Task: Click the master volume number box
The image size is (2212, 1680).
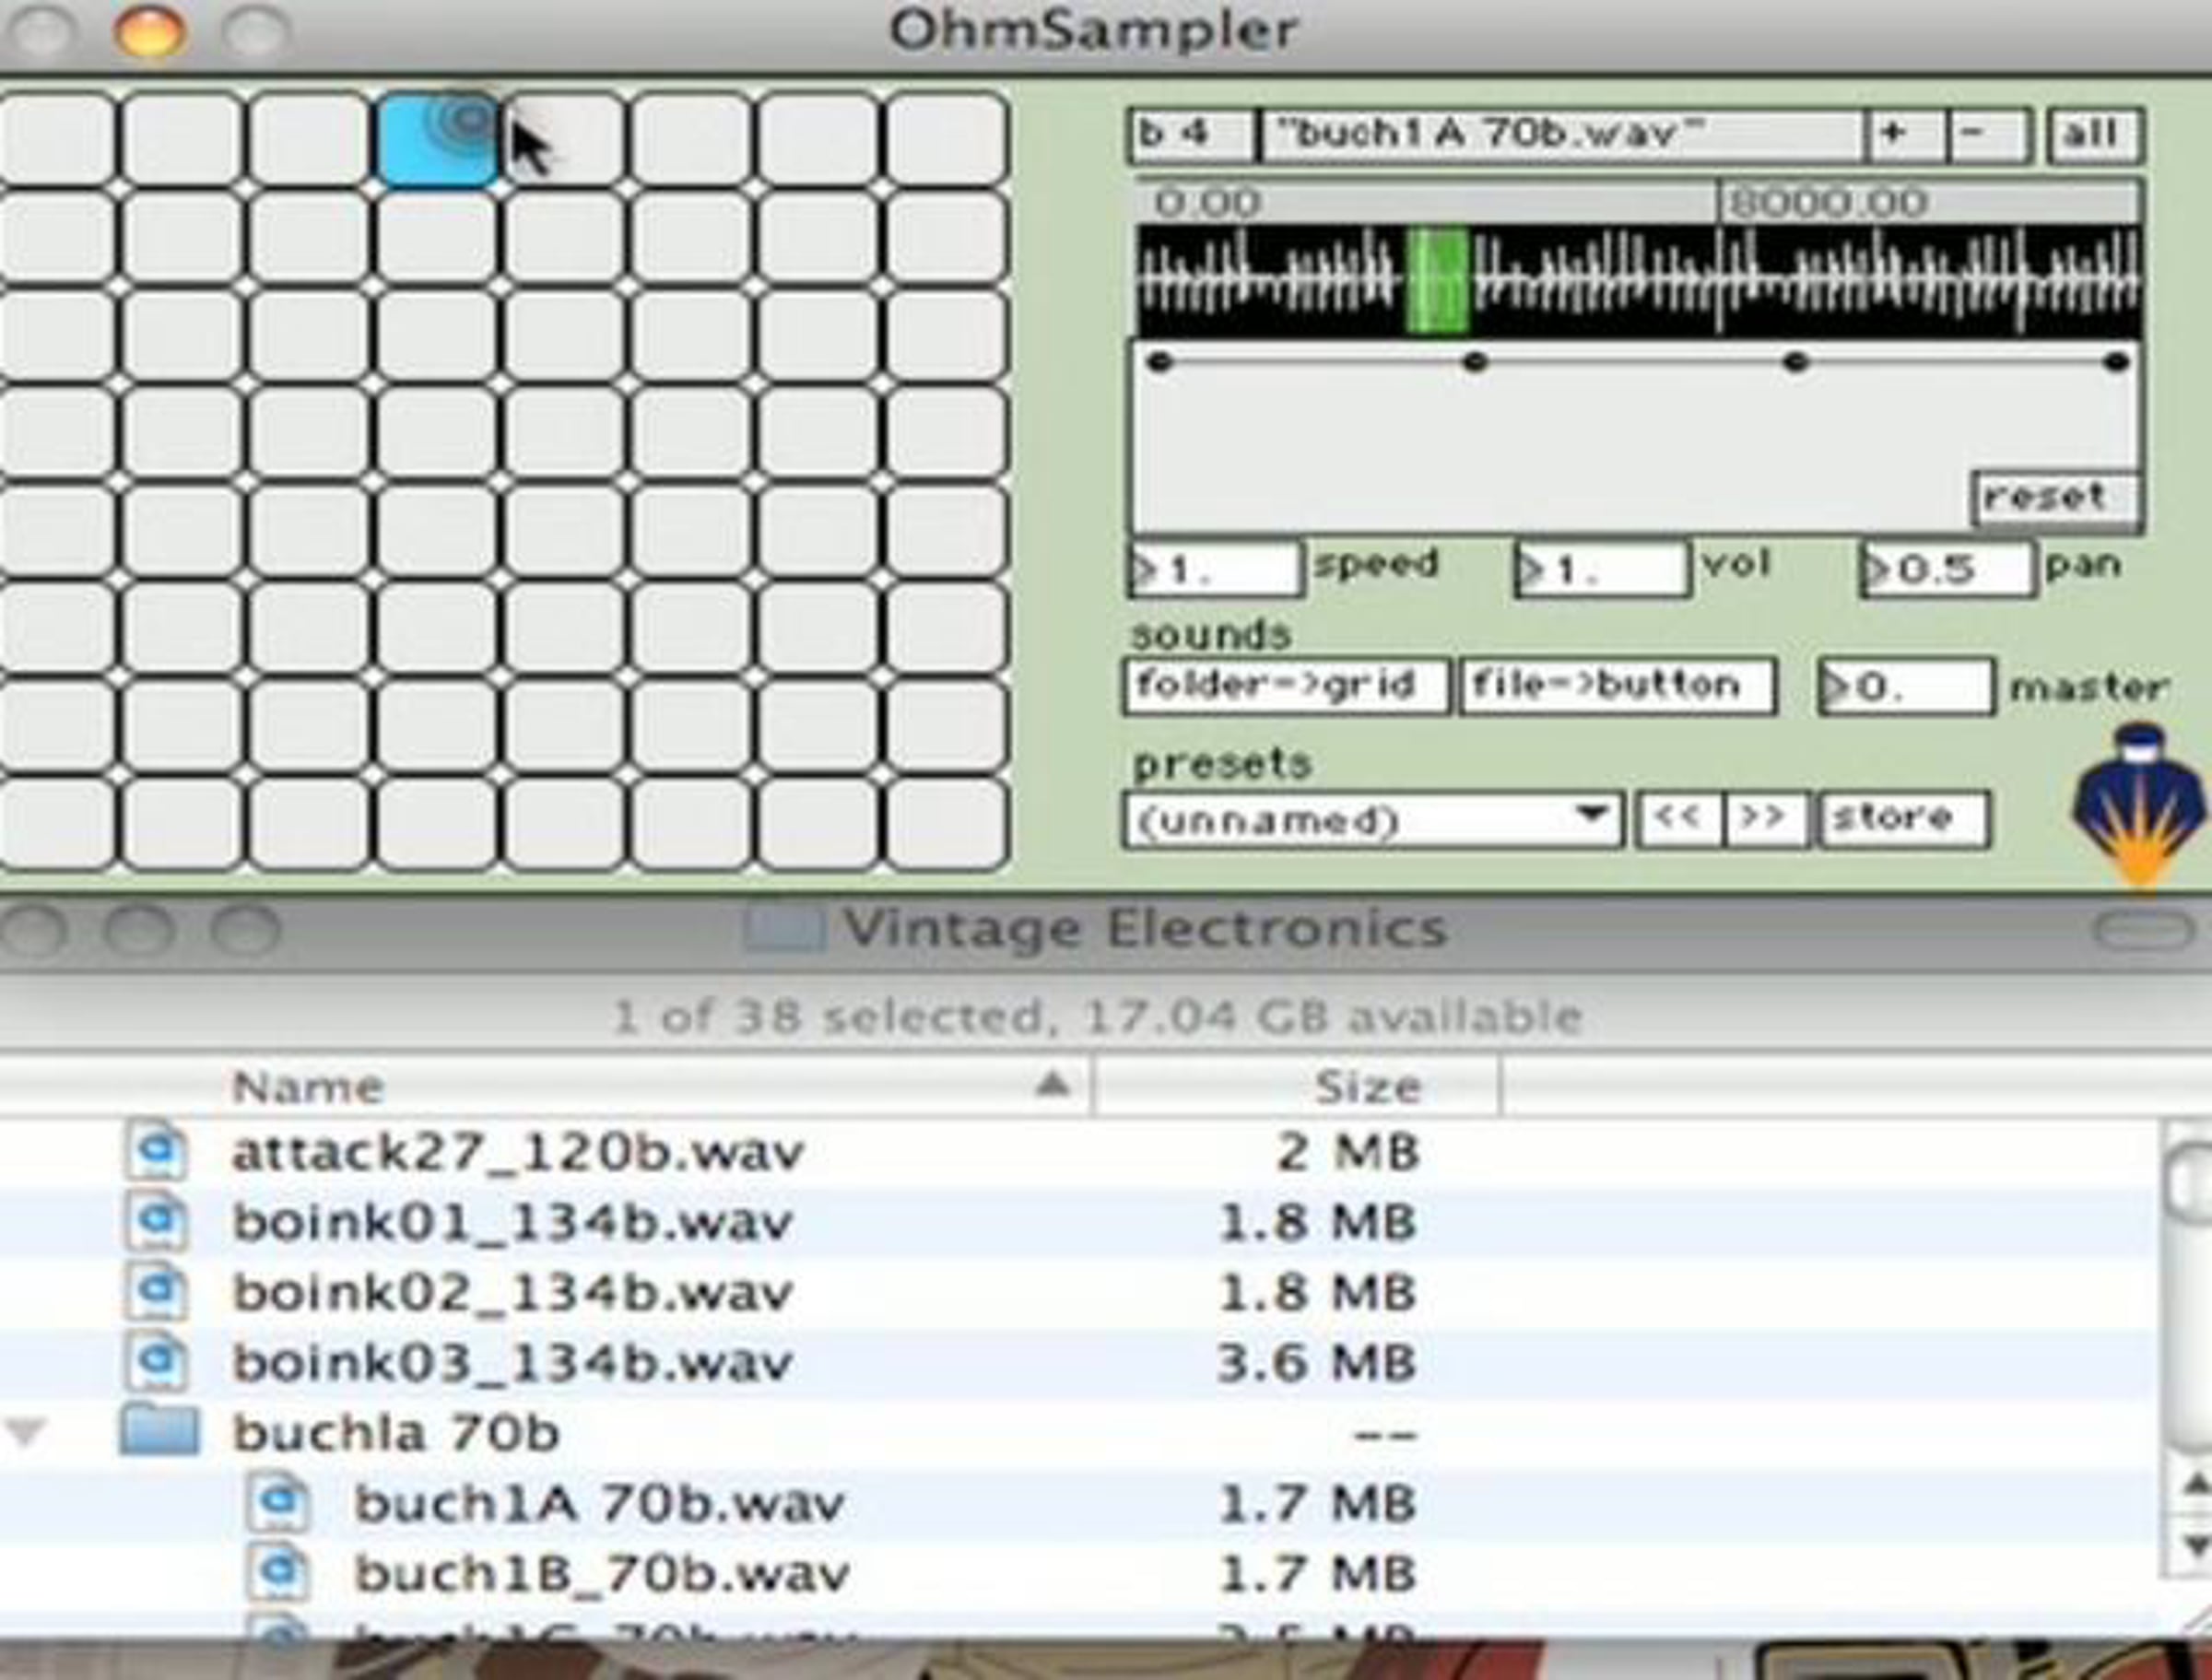Action: pyautogui.click(x=1904, y=687)
